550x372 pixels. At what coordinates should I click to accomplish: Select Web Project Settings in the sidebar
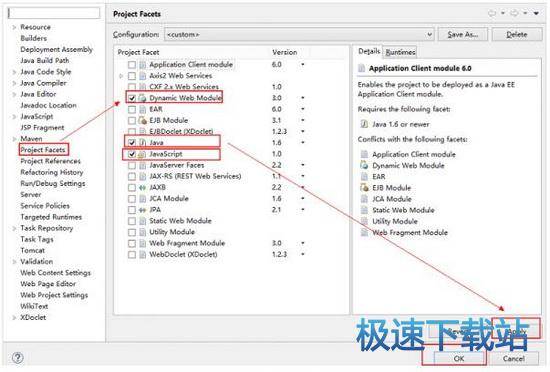point(54,295)
